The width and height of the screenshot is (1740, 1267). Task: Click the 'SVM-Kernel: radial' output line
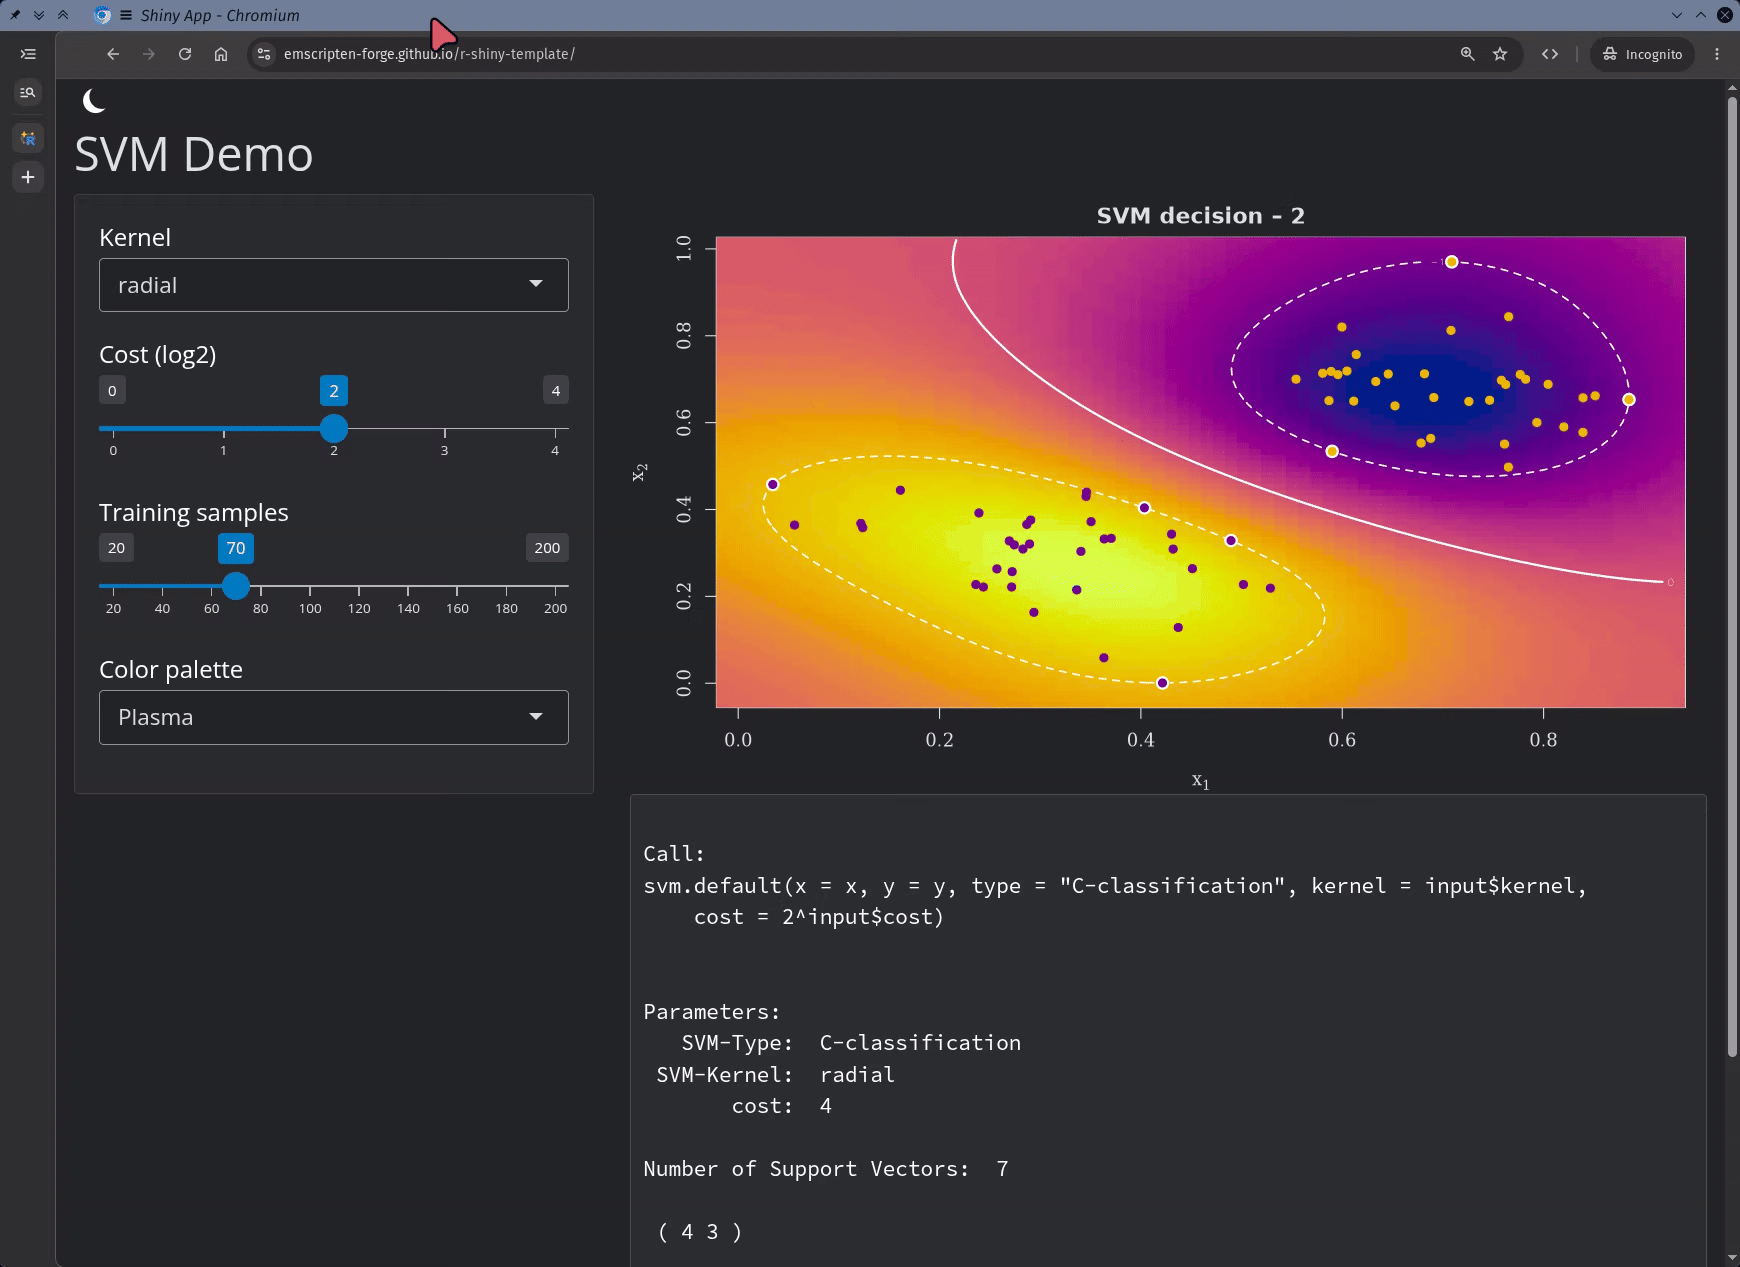[775, 1075]
